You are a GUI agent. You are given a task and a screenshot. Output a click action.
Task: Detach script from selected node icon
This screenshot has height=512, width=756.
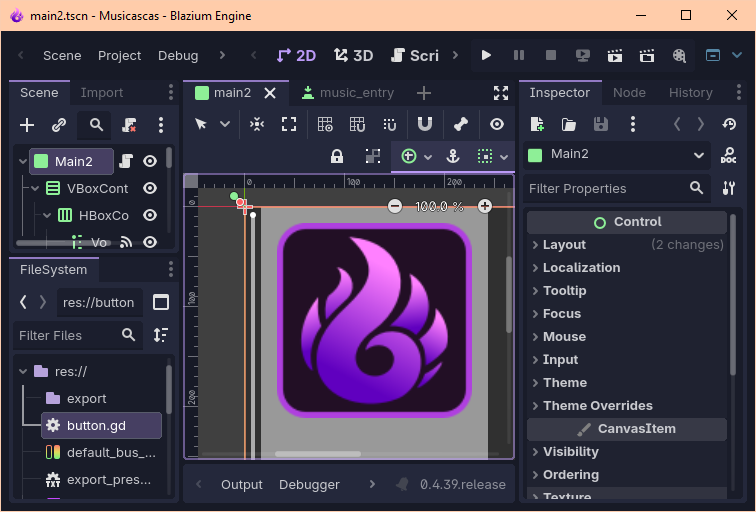[x=129, y=125]
